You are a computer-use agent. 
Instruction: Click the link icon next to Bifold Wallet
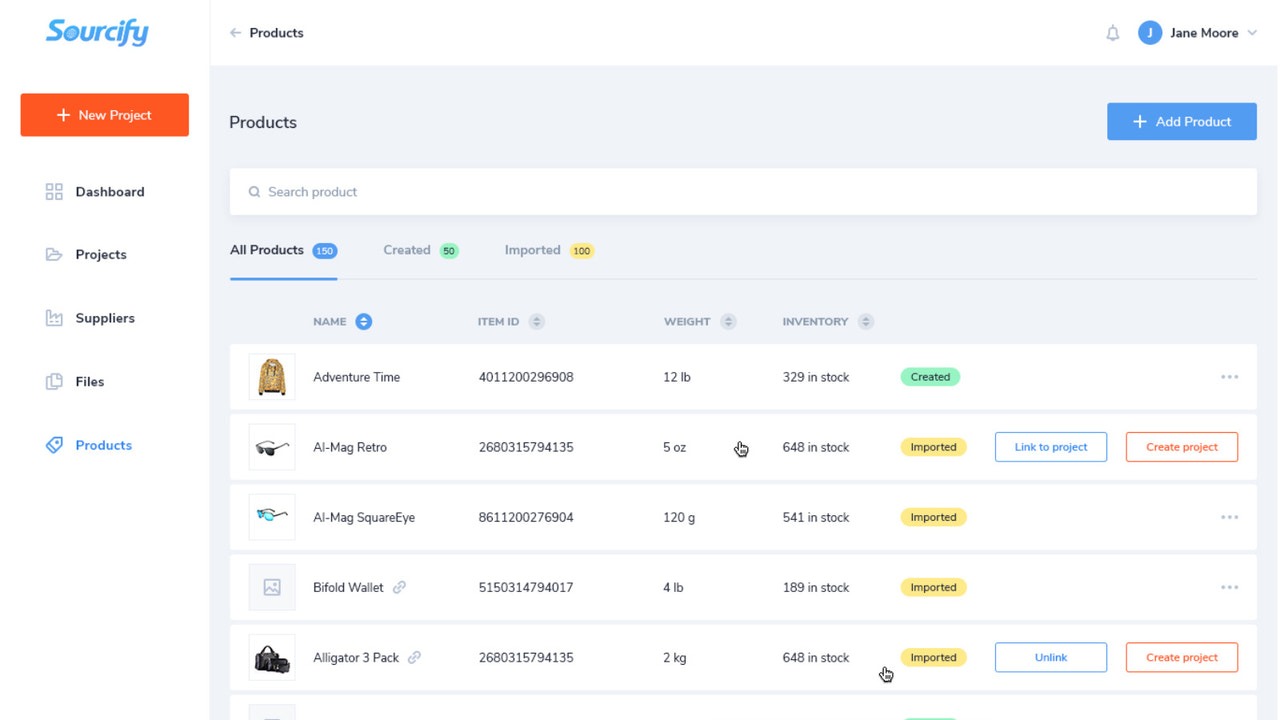pos(399,587)
